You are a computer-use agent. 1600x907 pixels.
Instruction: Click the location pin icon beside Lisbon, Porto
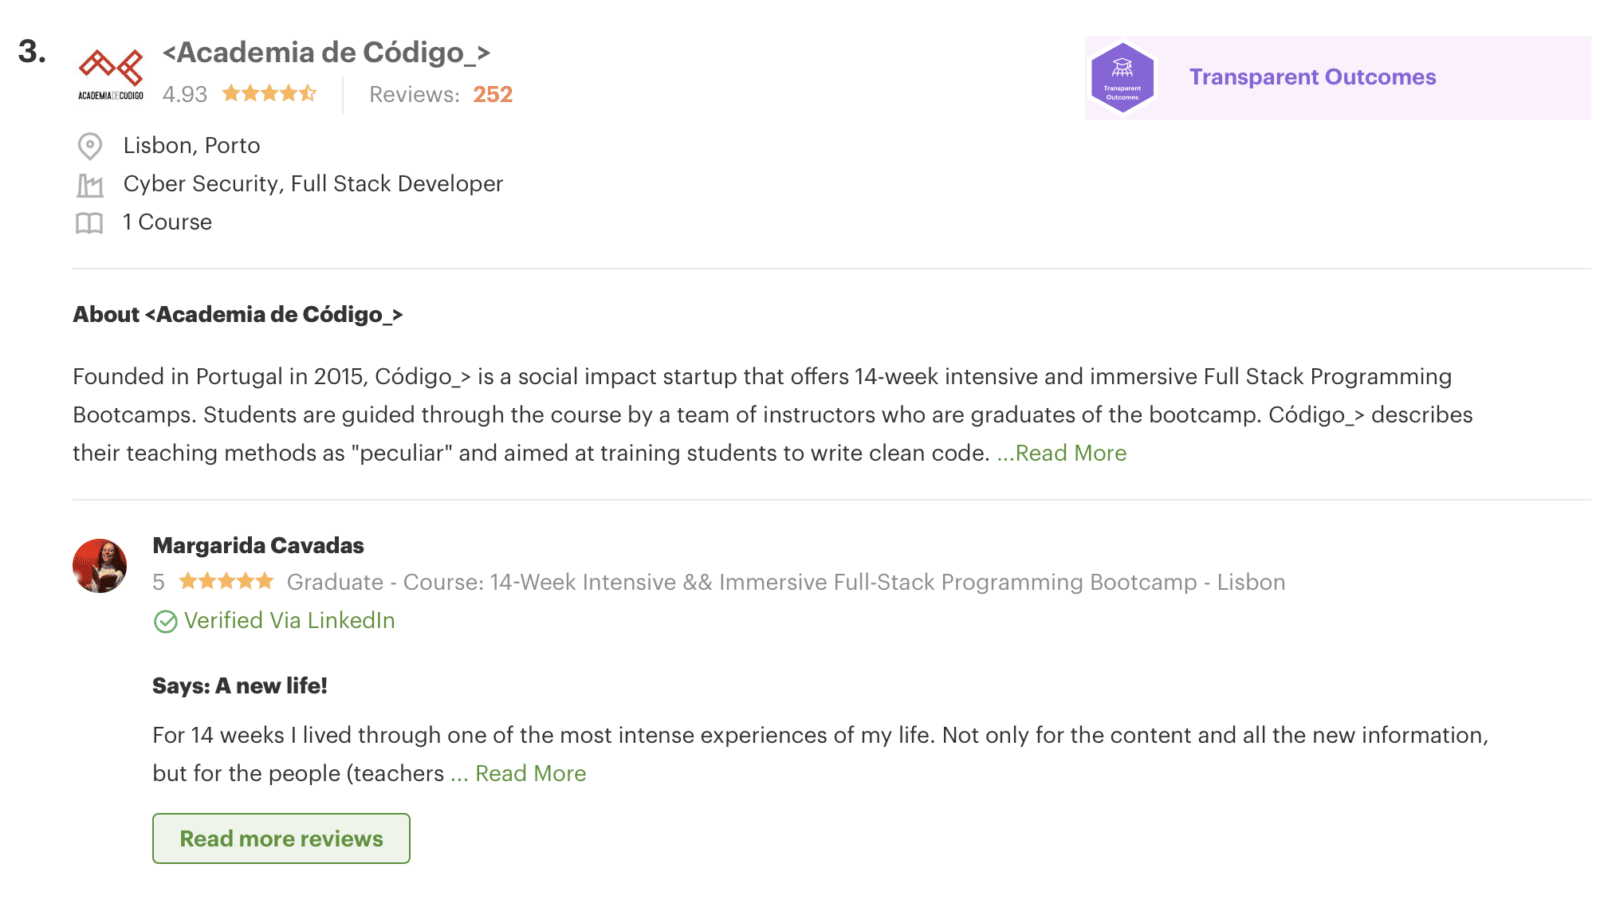(x=89, y=146)
